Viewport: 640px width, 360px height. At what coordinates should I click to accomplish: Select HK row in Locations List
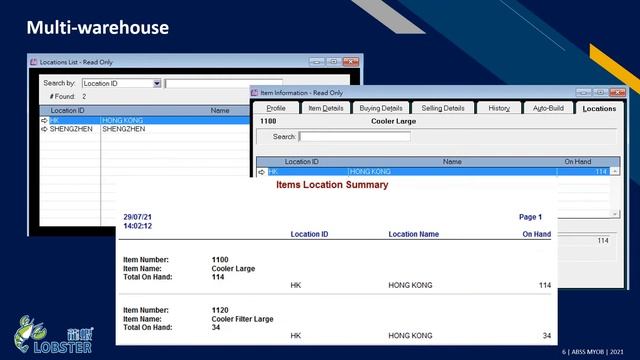click(145, 120)
